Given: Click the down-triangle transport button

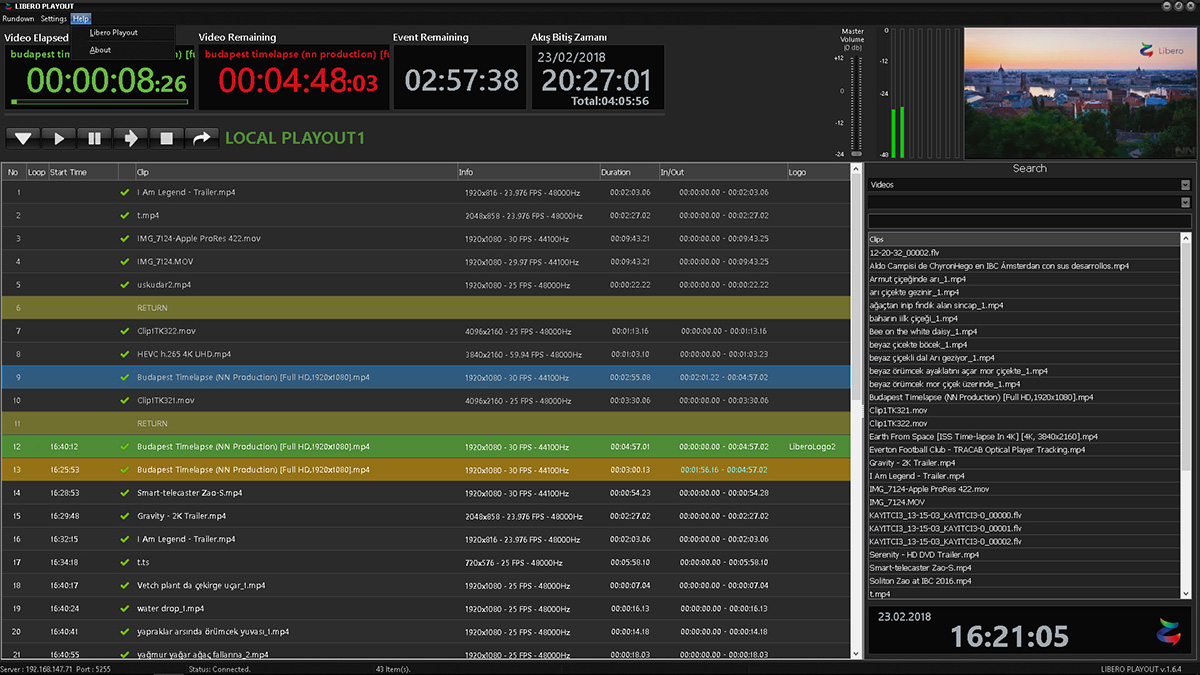Looking at the screenshot, I should (23, 138).
